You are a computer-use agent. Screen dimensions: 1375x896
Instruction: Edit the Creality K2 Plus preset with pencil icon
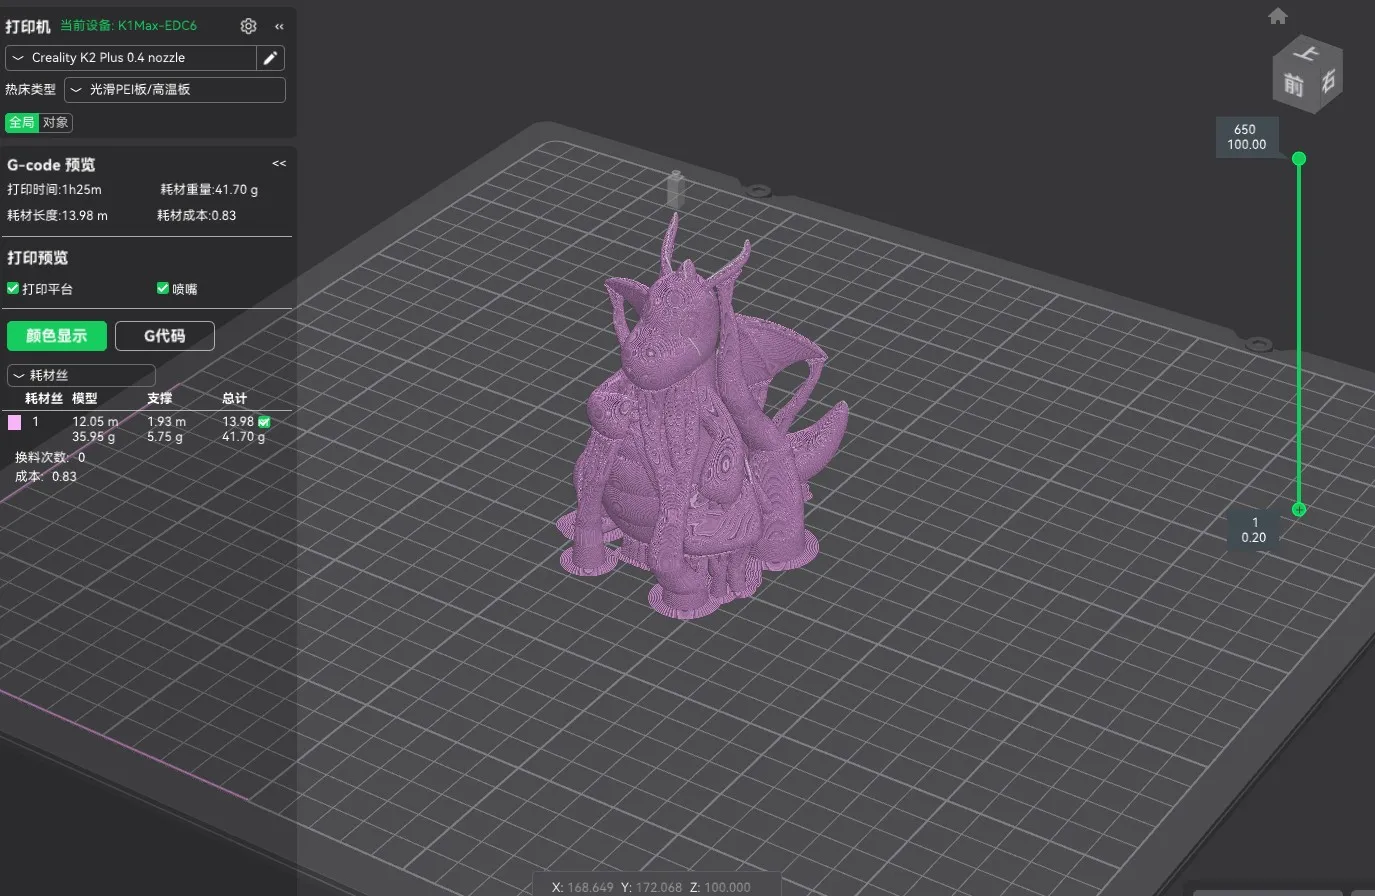point(270,58)
